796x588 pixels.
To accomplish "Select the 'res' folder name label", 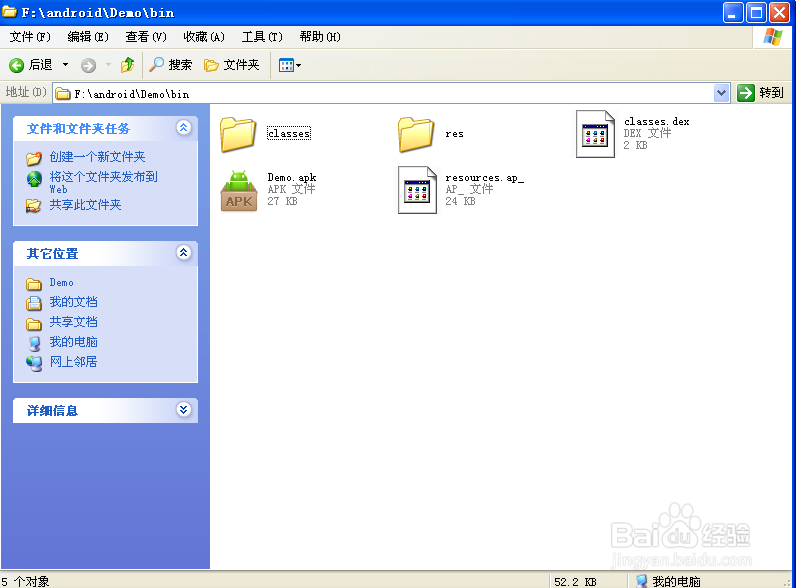I will (454, 134).
